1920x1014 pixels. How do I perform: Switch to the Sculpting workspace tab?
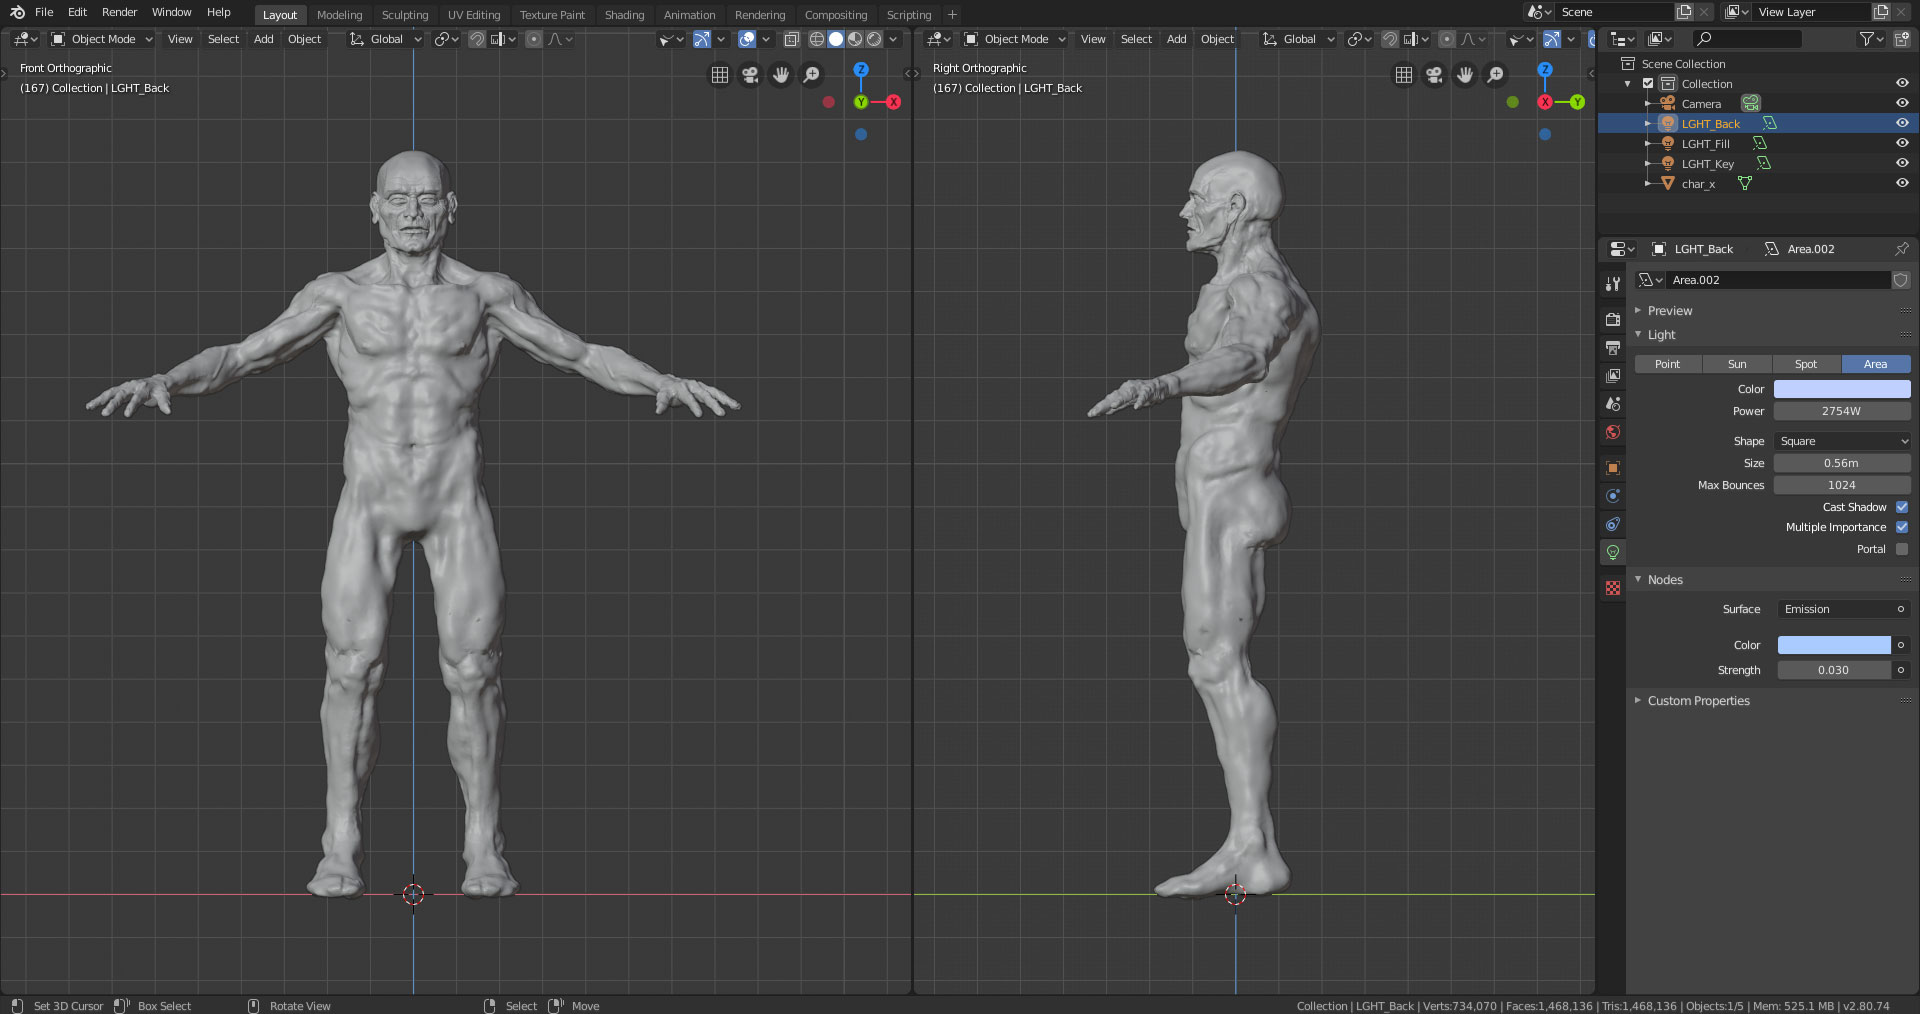point(404,14)
